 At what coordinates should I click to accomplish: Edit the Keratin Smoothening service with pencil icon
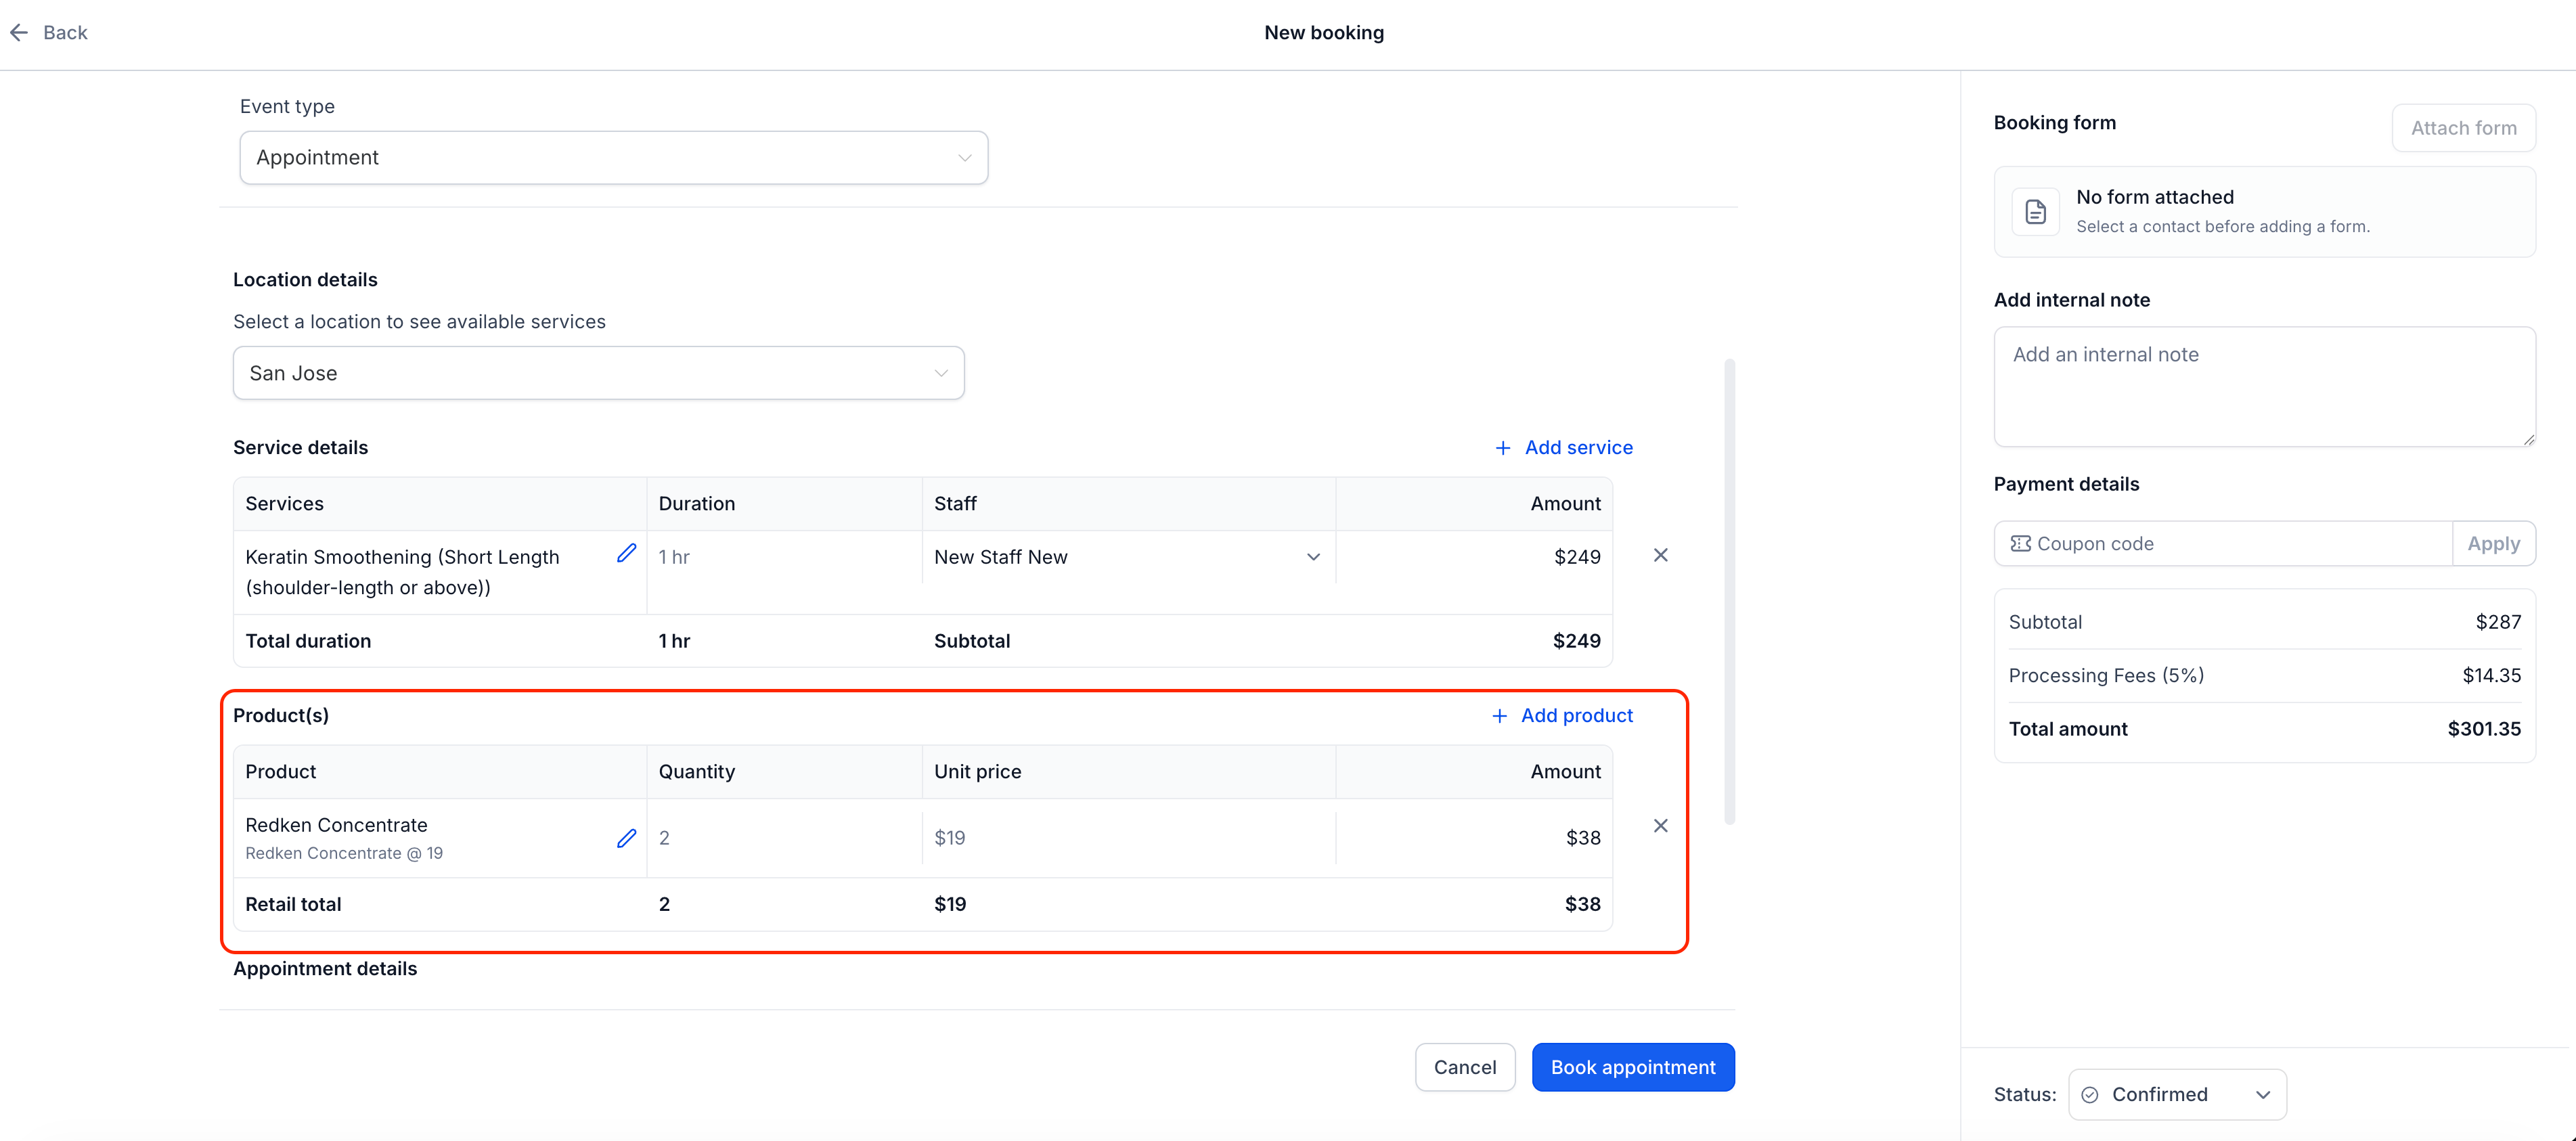point(626,553)
